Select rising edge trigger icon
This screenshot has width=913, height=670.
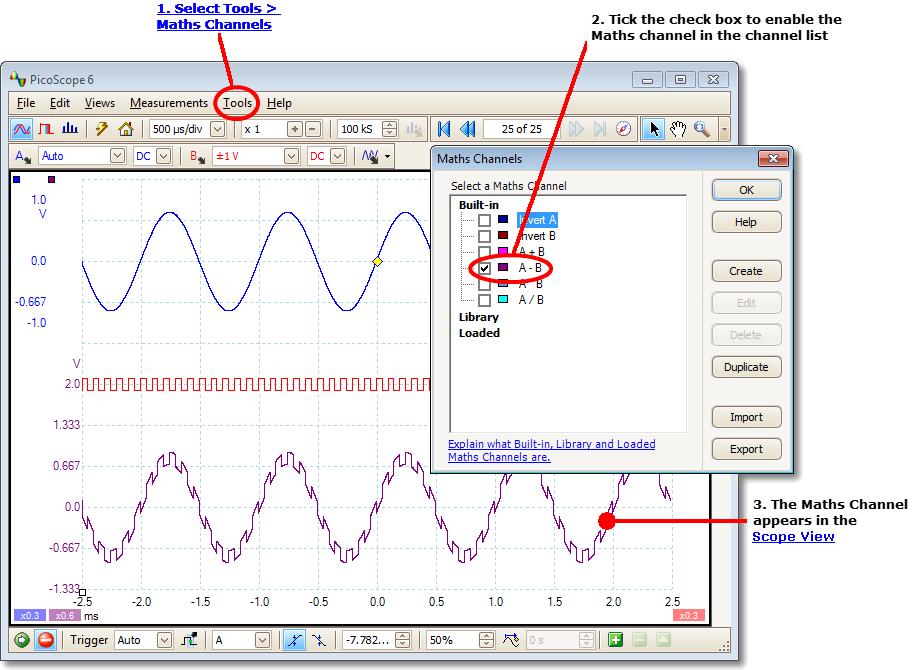pos(295,640)
